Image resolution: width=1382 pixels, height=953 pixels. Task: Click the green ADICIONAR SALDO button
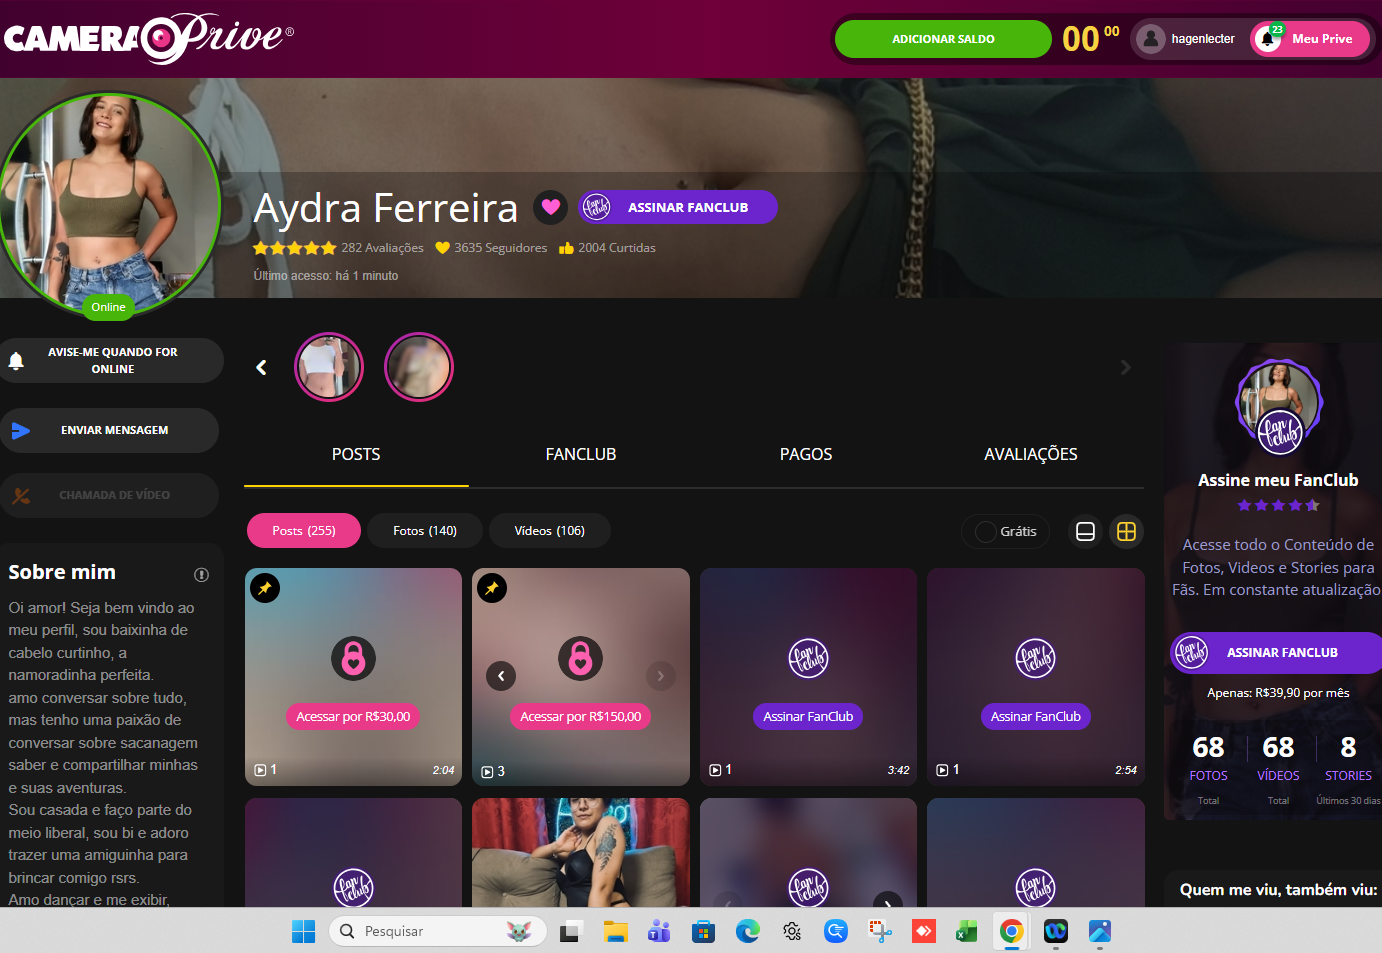[x=942, y=39]
